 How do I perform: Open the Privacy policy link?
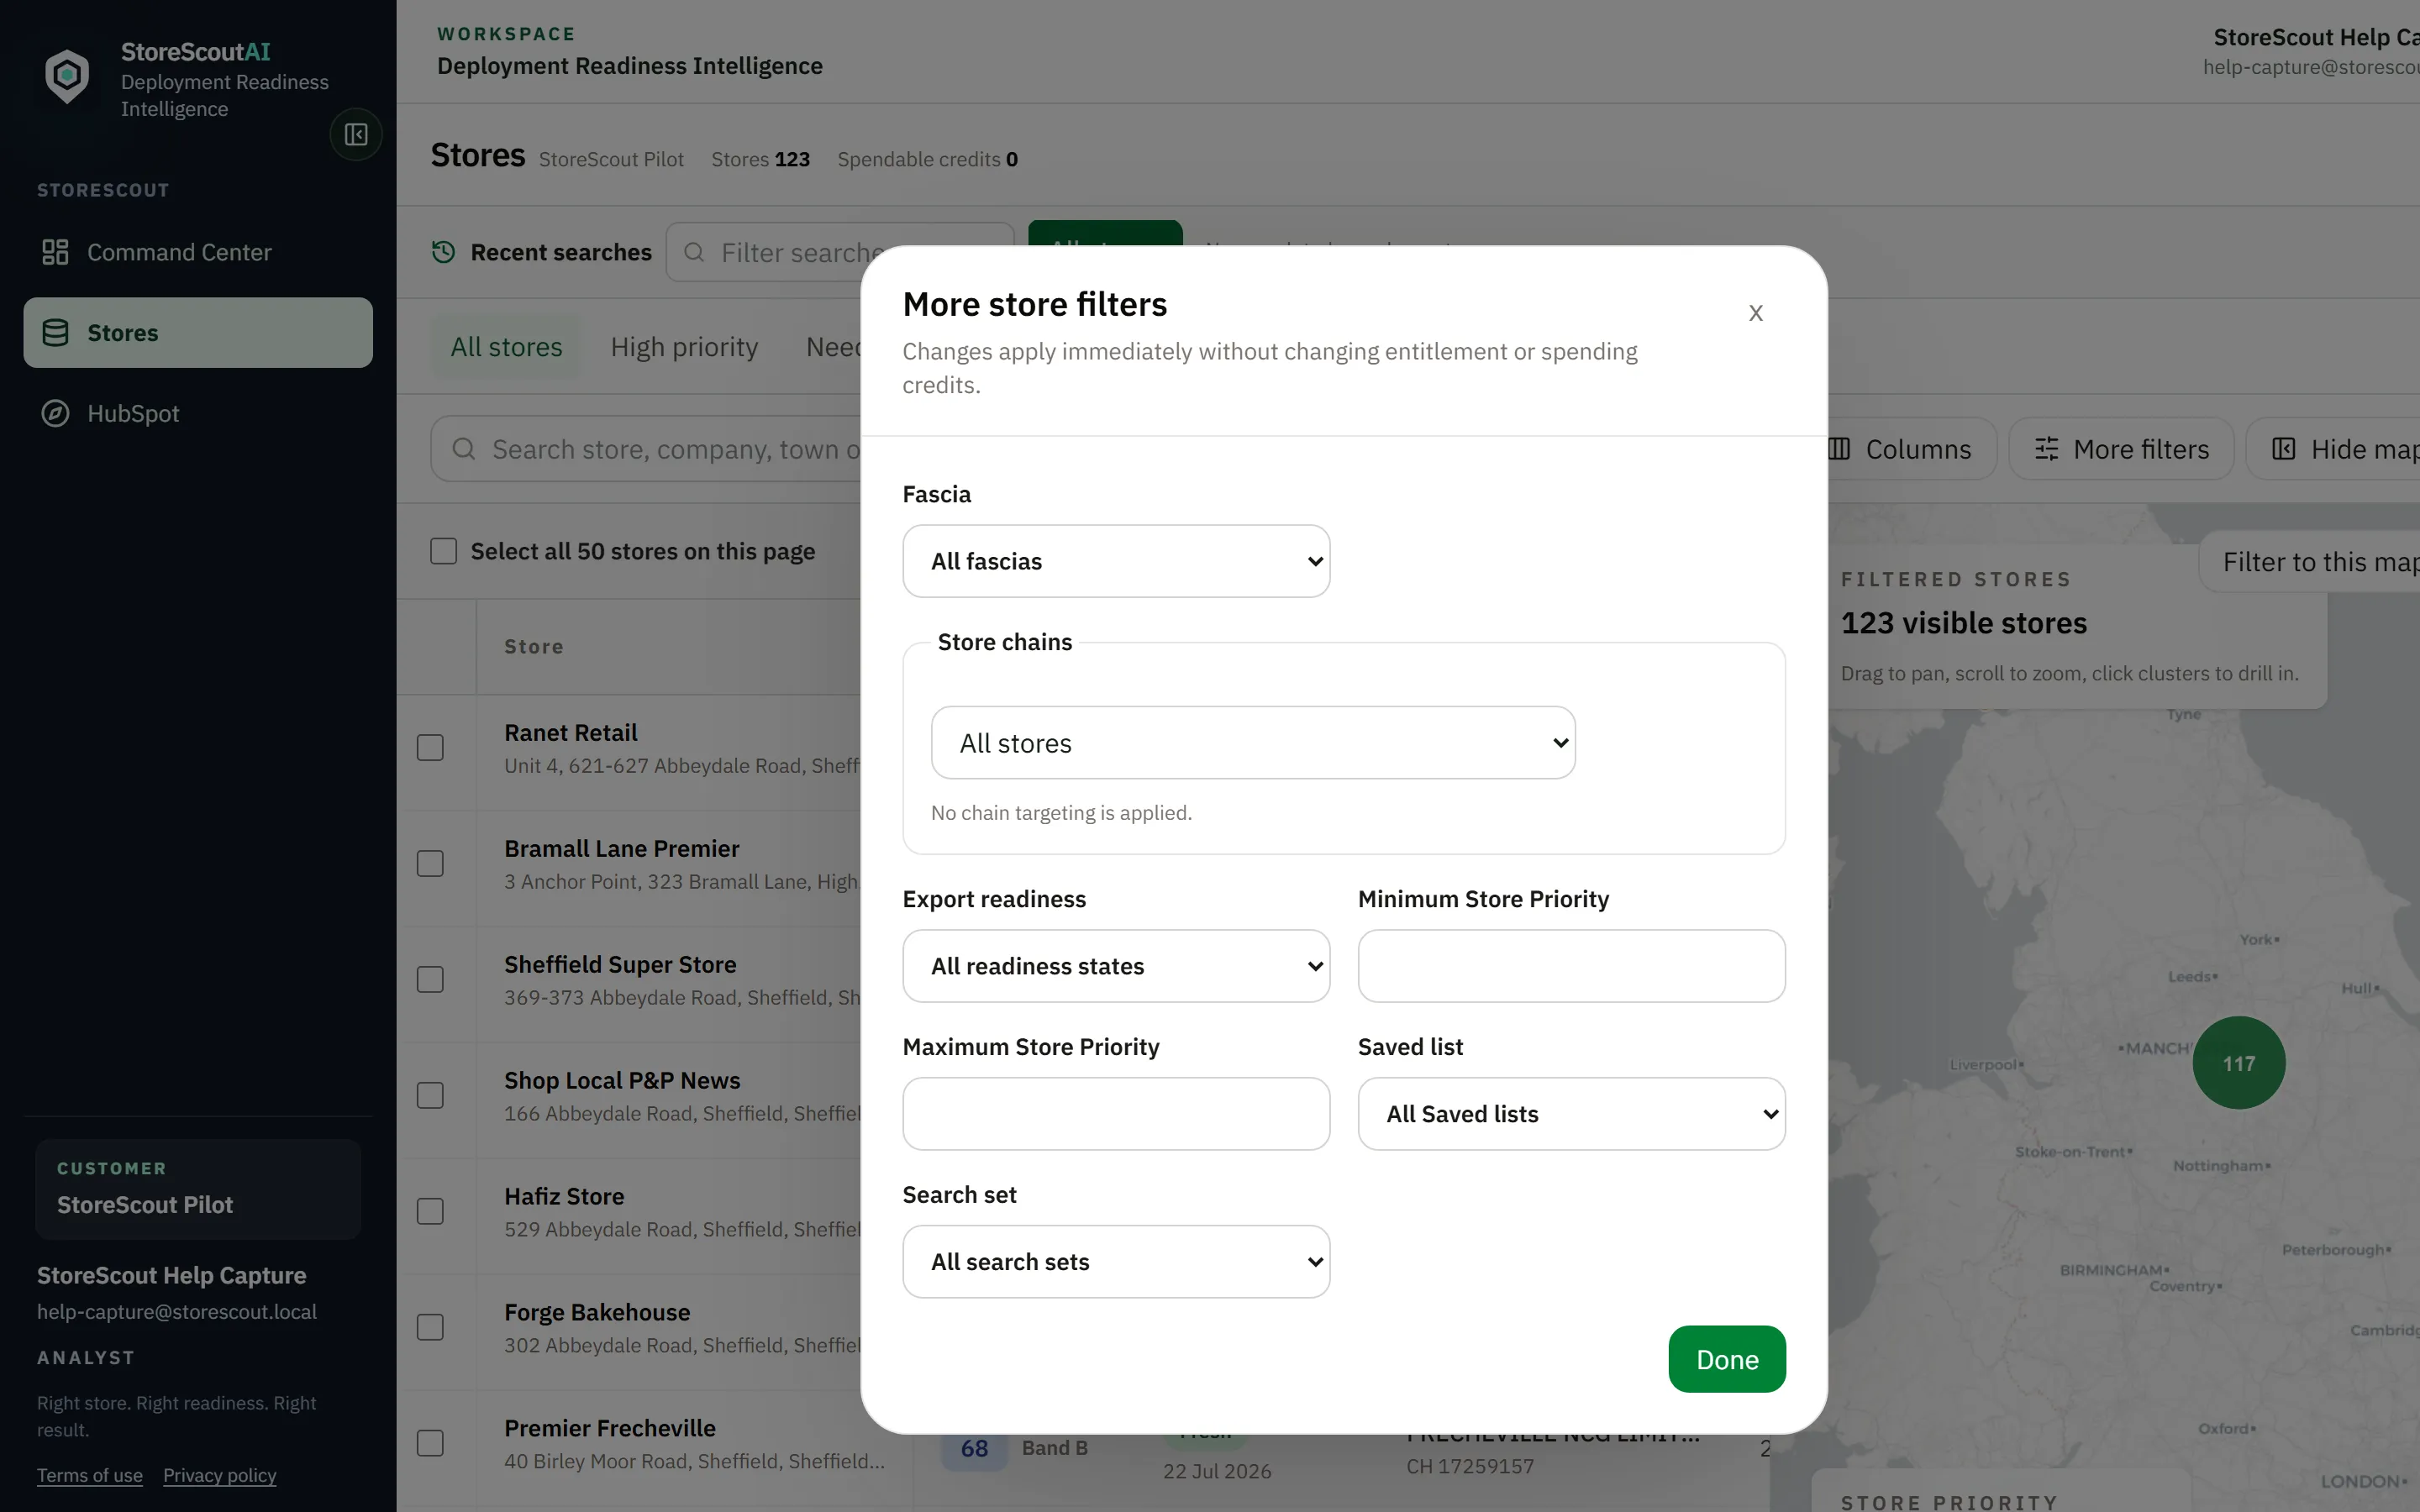pos(219,1475)
